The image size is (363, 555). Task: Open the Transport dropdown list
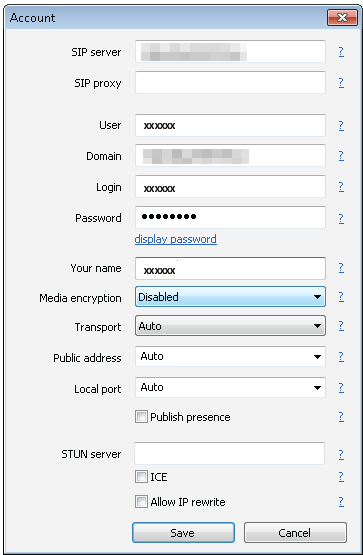click(x=230, y=326)
